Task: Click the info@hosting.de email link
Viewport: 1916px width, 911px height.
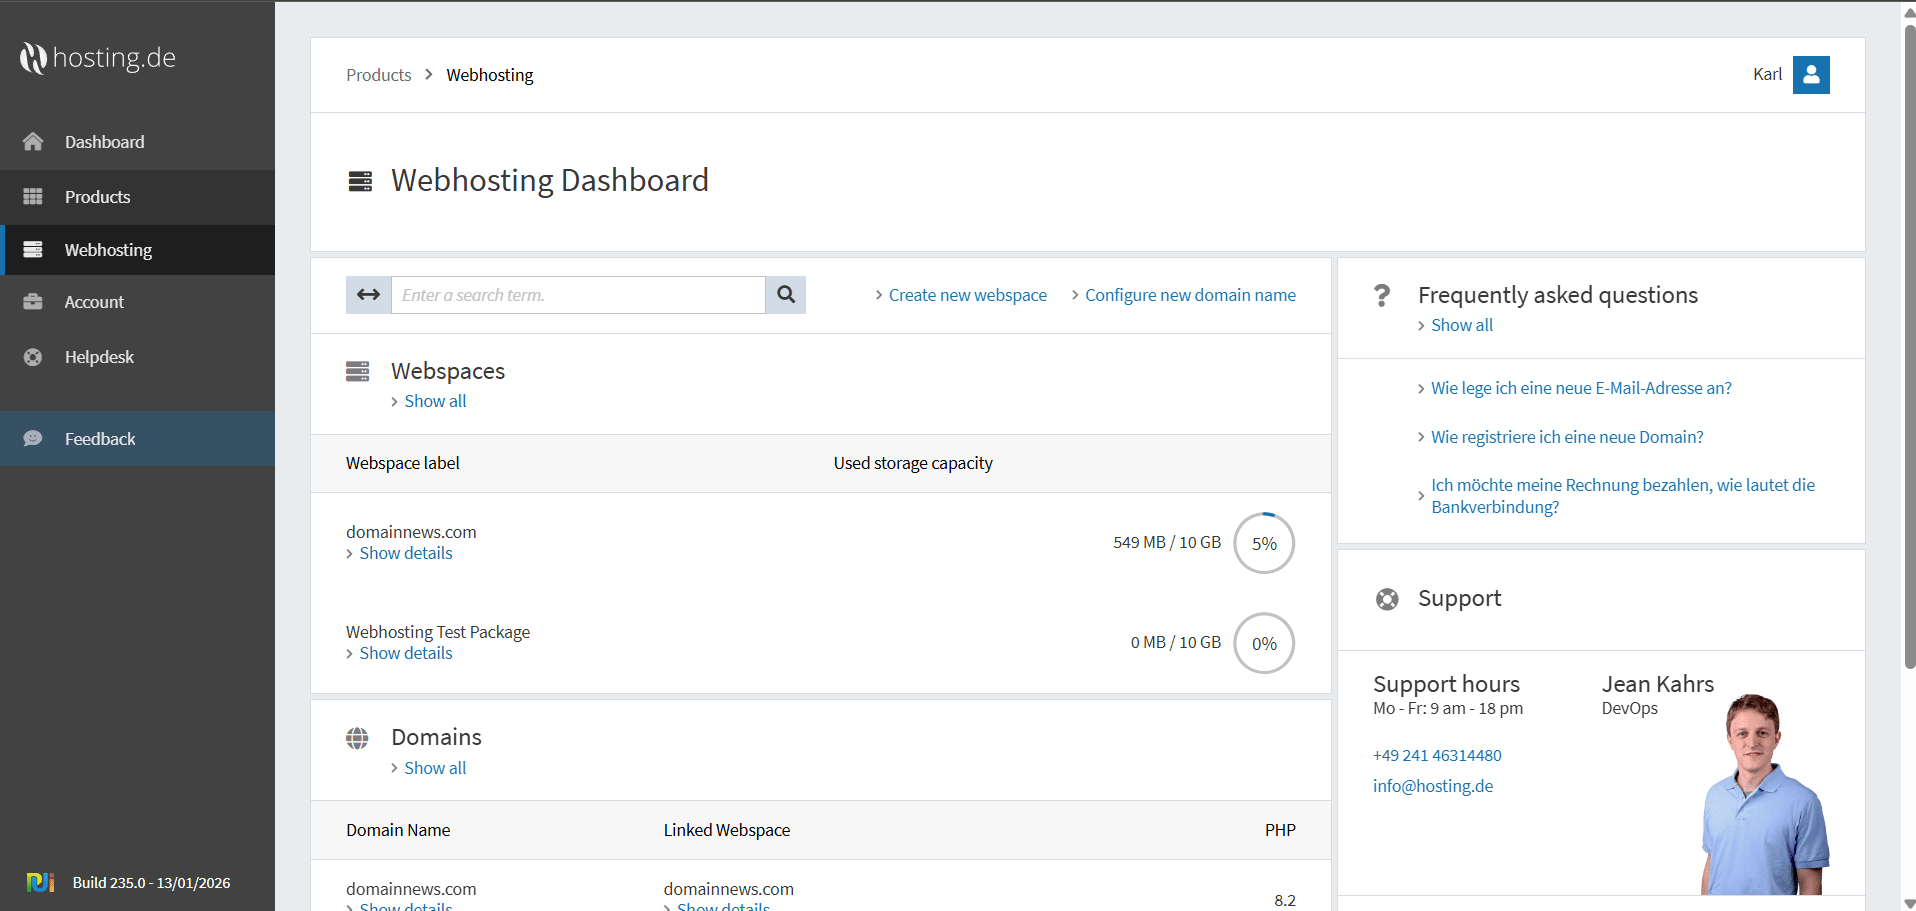Action: click(1432, 786)
